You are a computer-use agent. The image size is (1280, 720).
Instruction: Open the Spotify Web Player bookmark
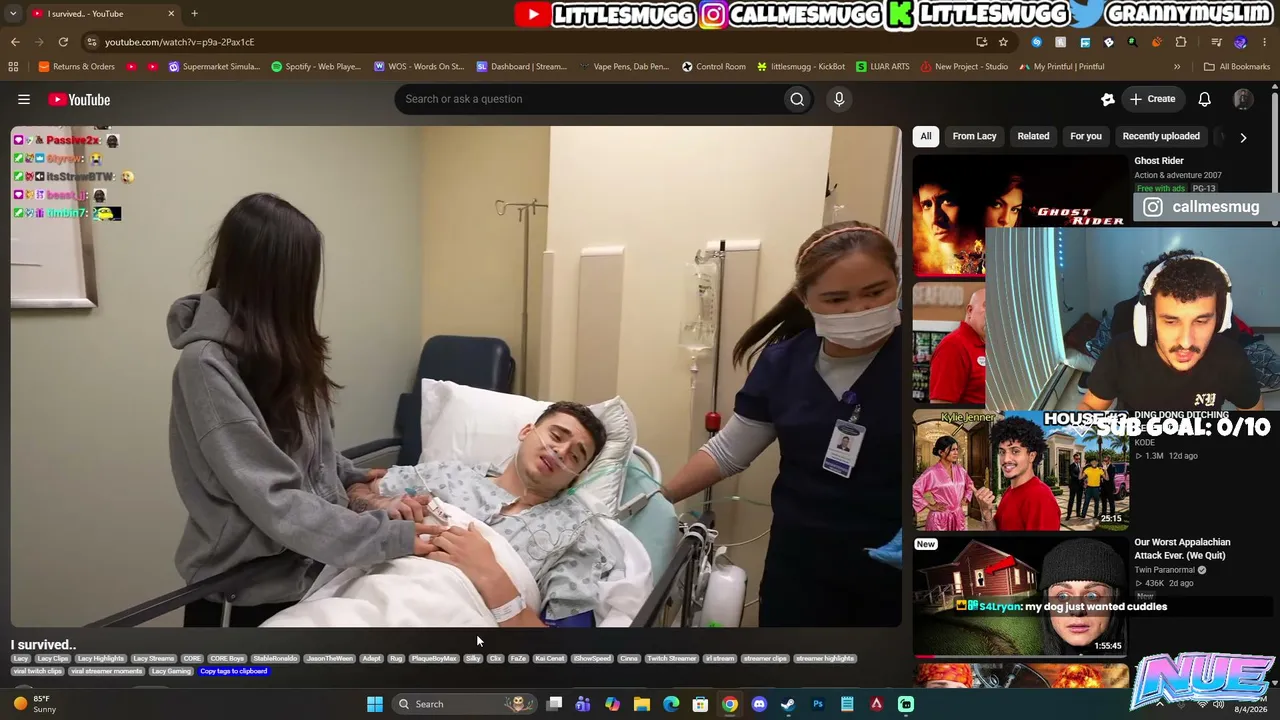point(316,67)
